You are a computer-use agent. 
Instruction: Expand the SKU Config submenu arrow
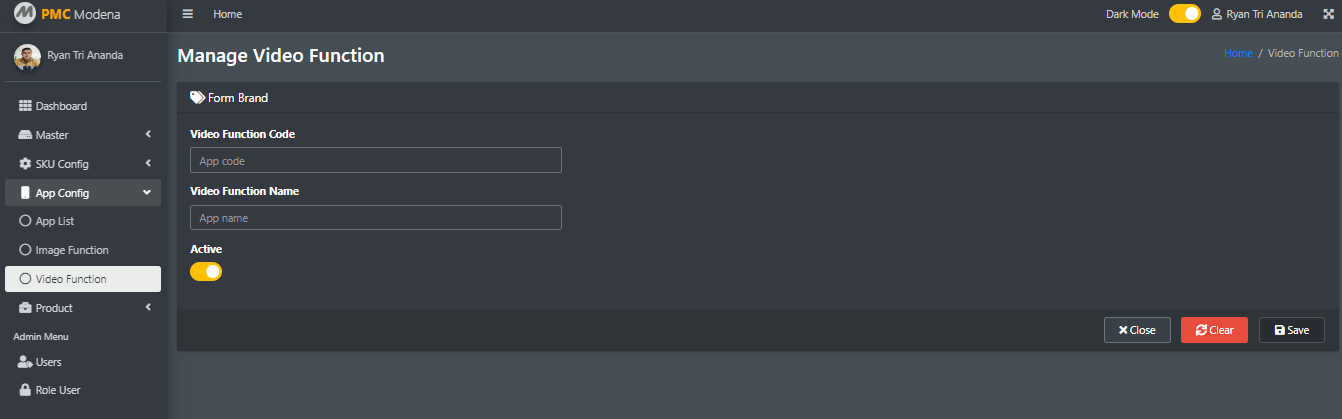coord(148,164)
